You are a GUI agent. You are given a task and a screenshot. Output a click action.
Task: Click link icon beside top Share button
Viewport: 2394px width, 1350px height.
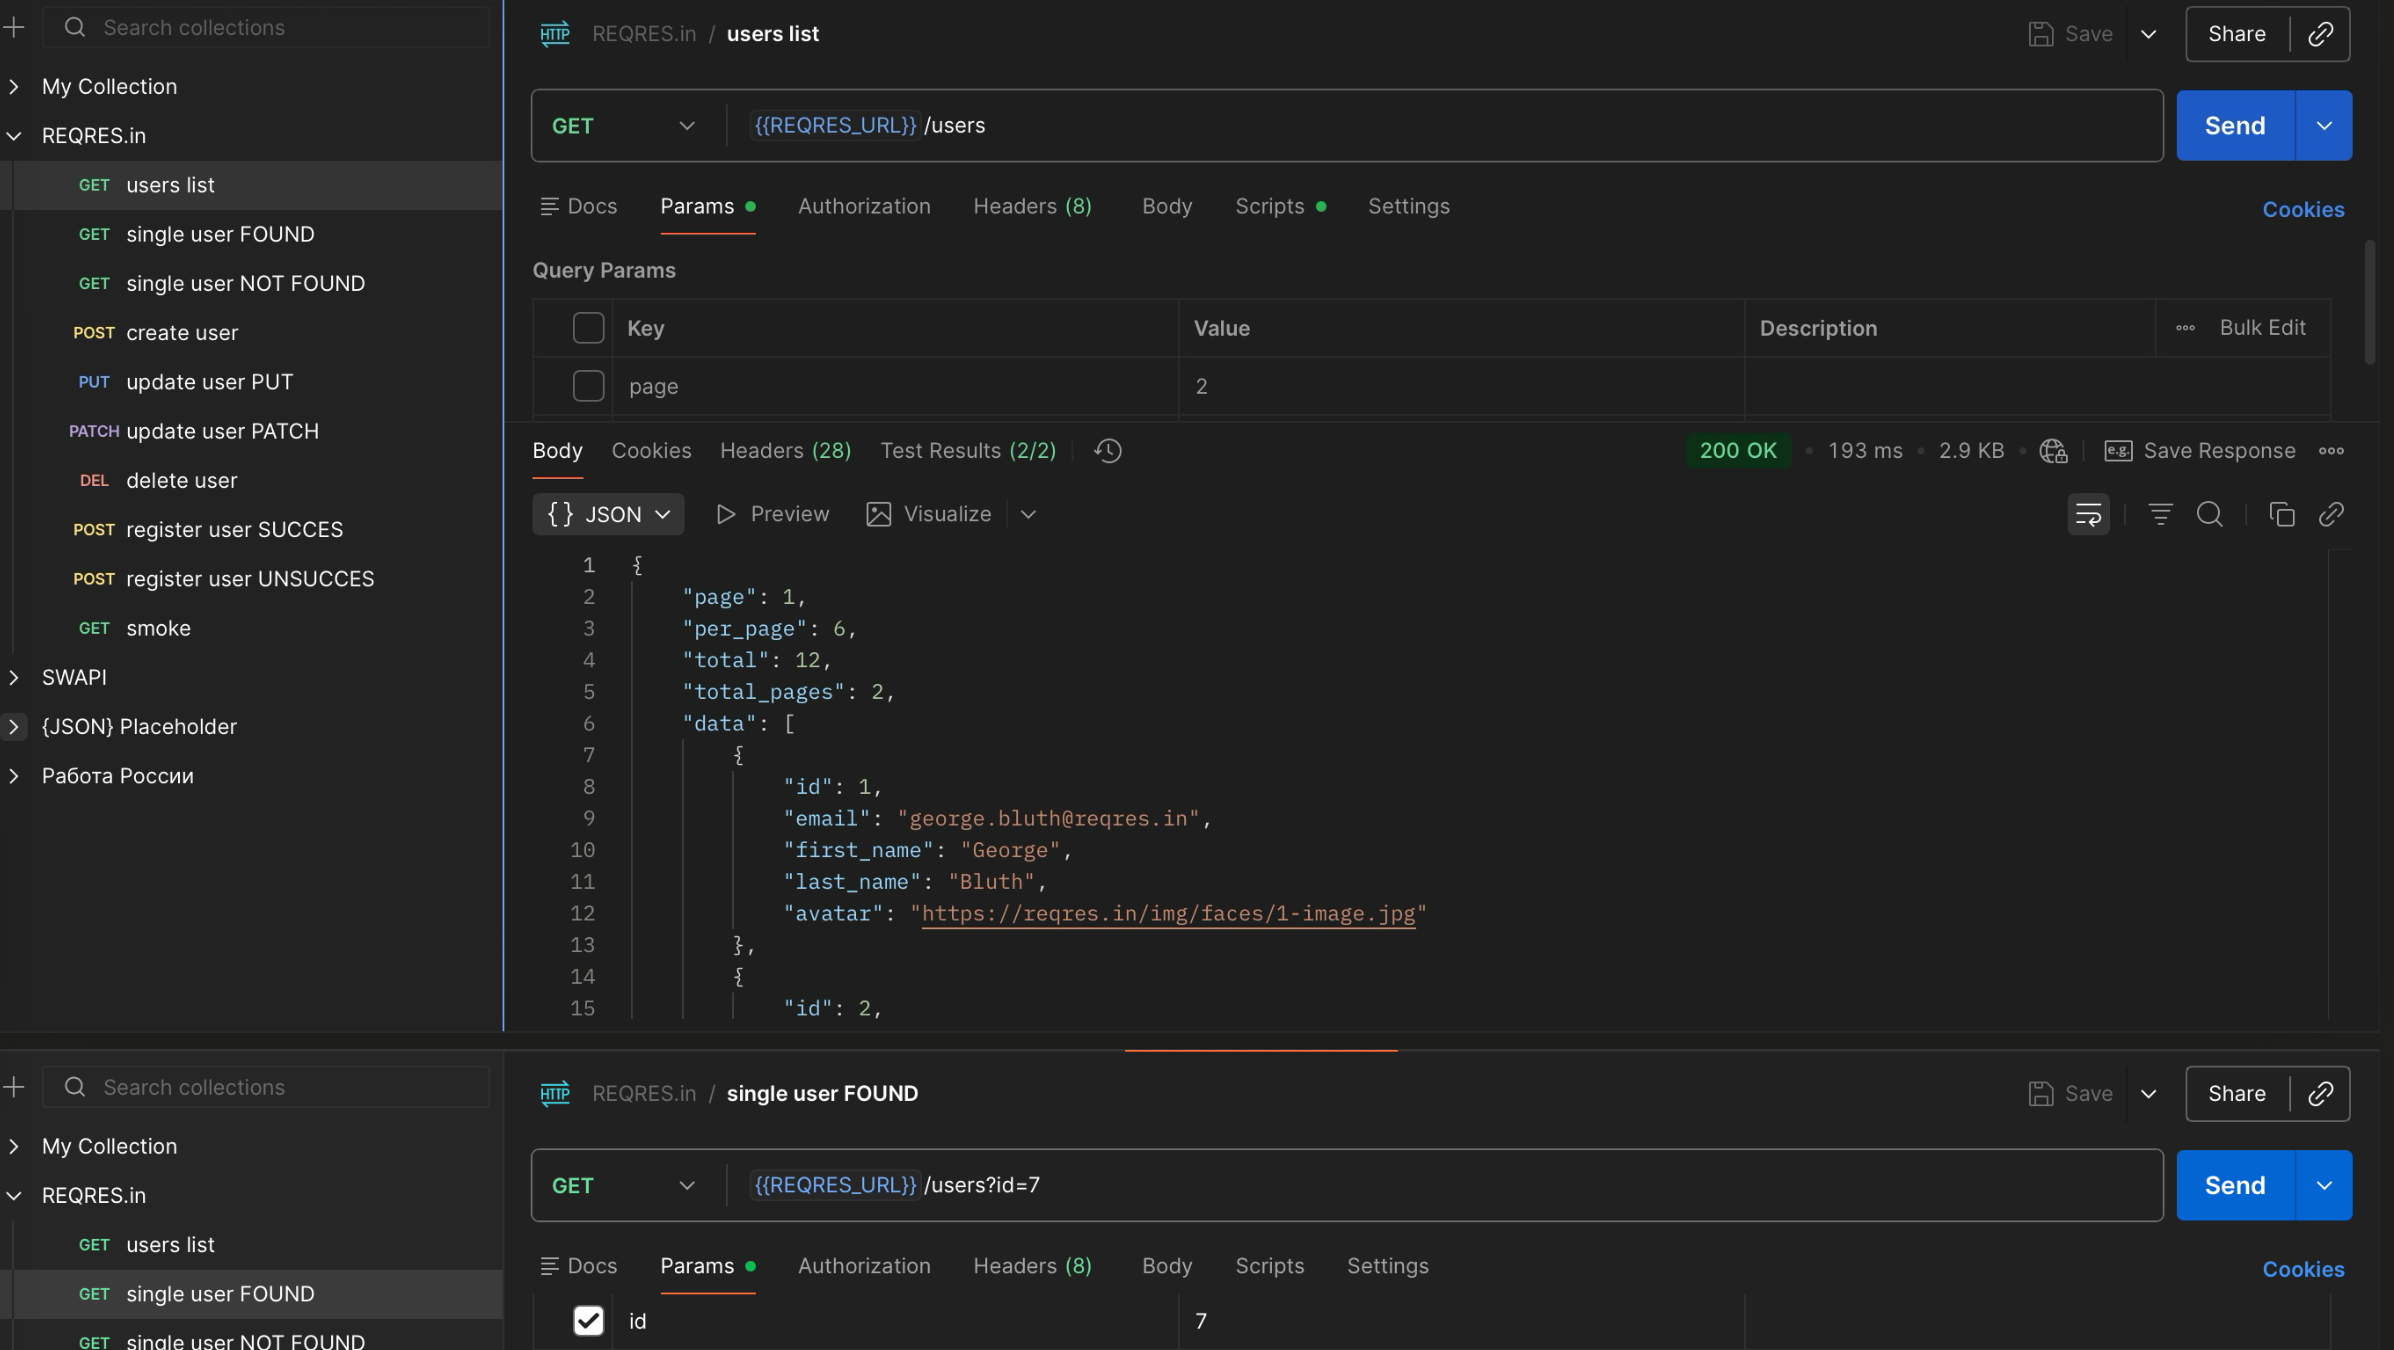(x=2320, y=34)
